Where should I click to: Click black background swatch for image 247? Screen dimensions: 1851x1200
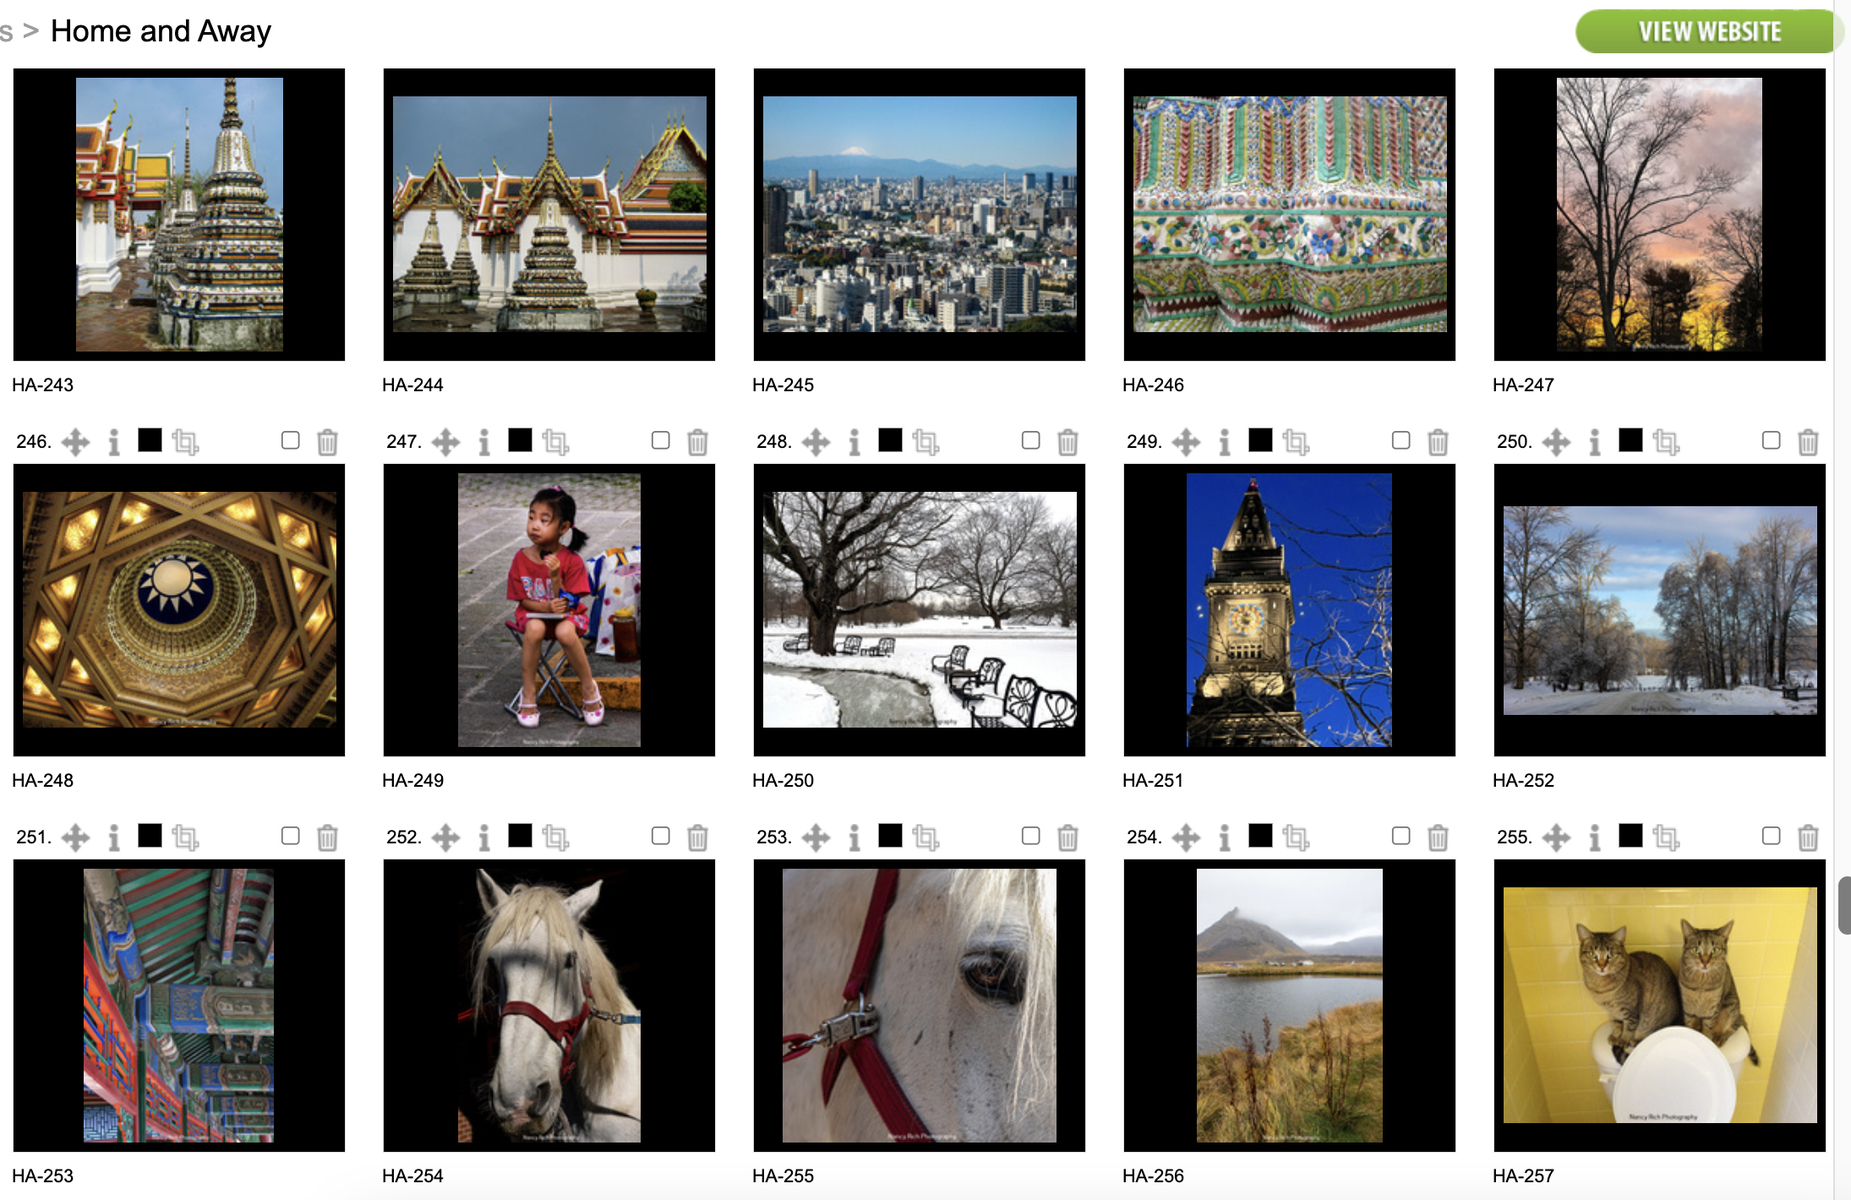tap(520, 440)
